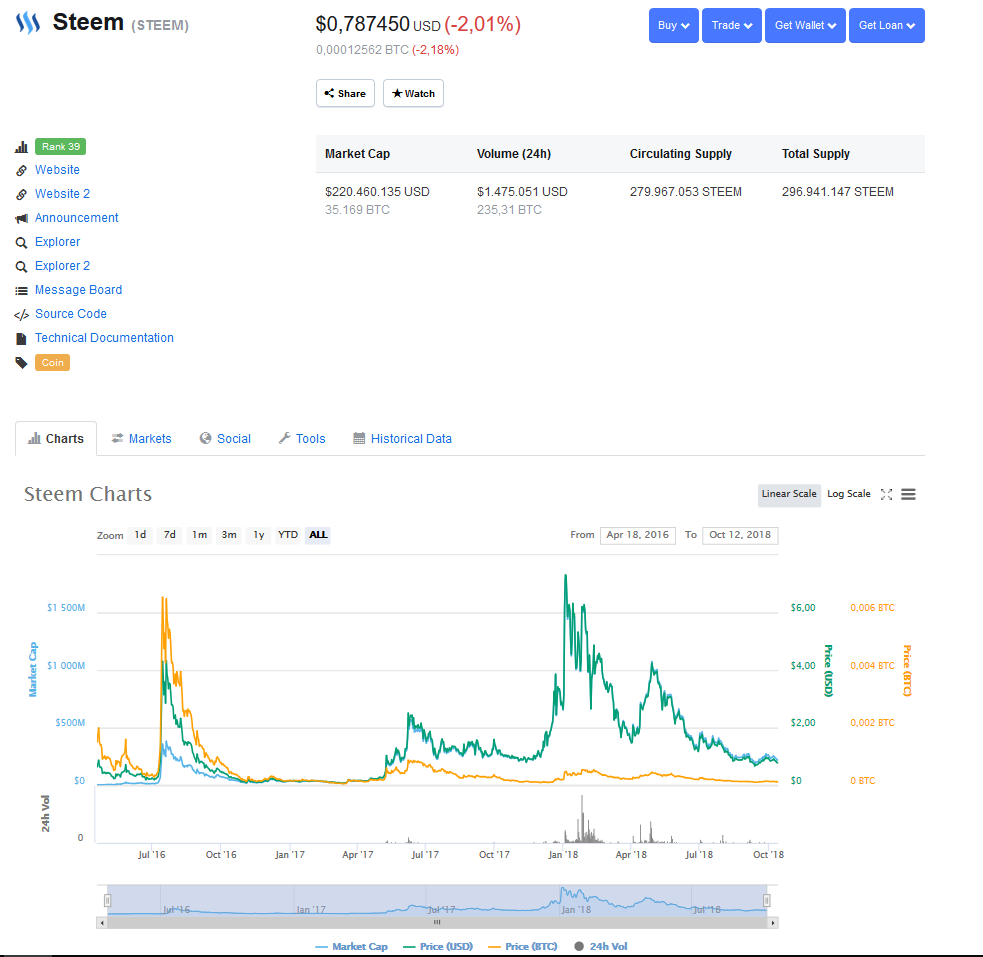Toggle the Price (BTC) legend series

click(523, 946)
